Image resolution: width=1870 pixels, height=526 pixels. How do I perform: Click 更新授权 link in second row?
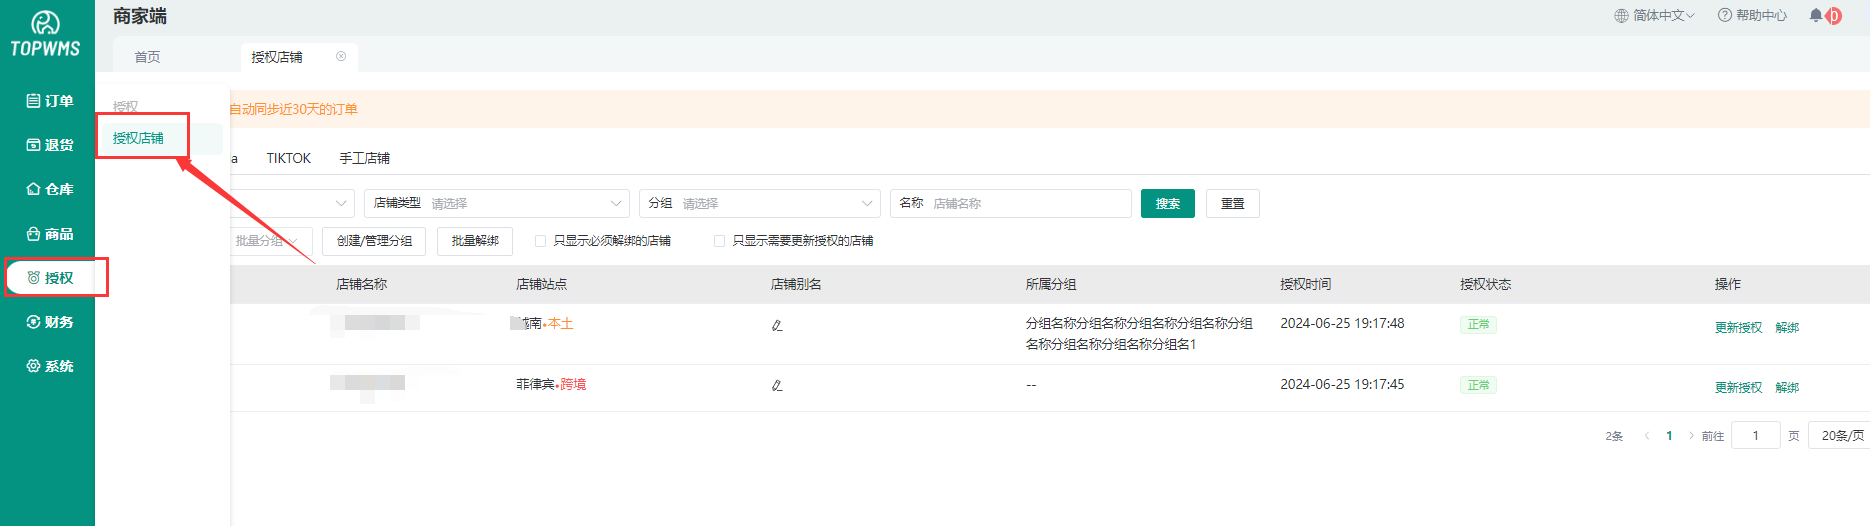click(x=1738, y=388)
